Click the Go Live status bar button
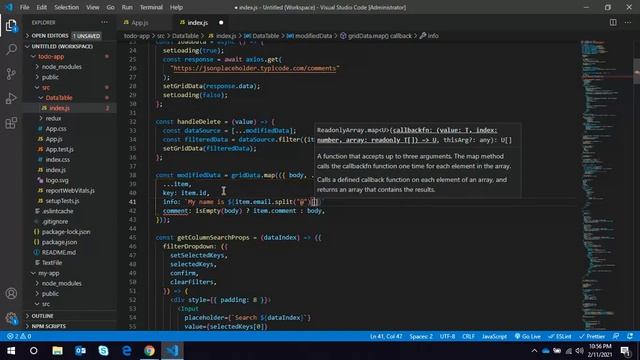 [x=527, y=336]
